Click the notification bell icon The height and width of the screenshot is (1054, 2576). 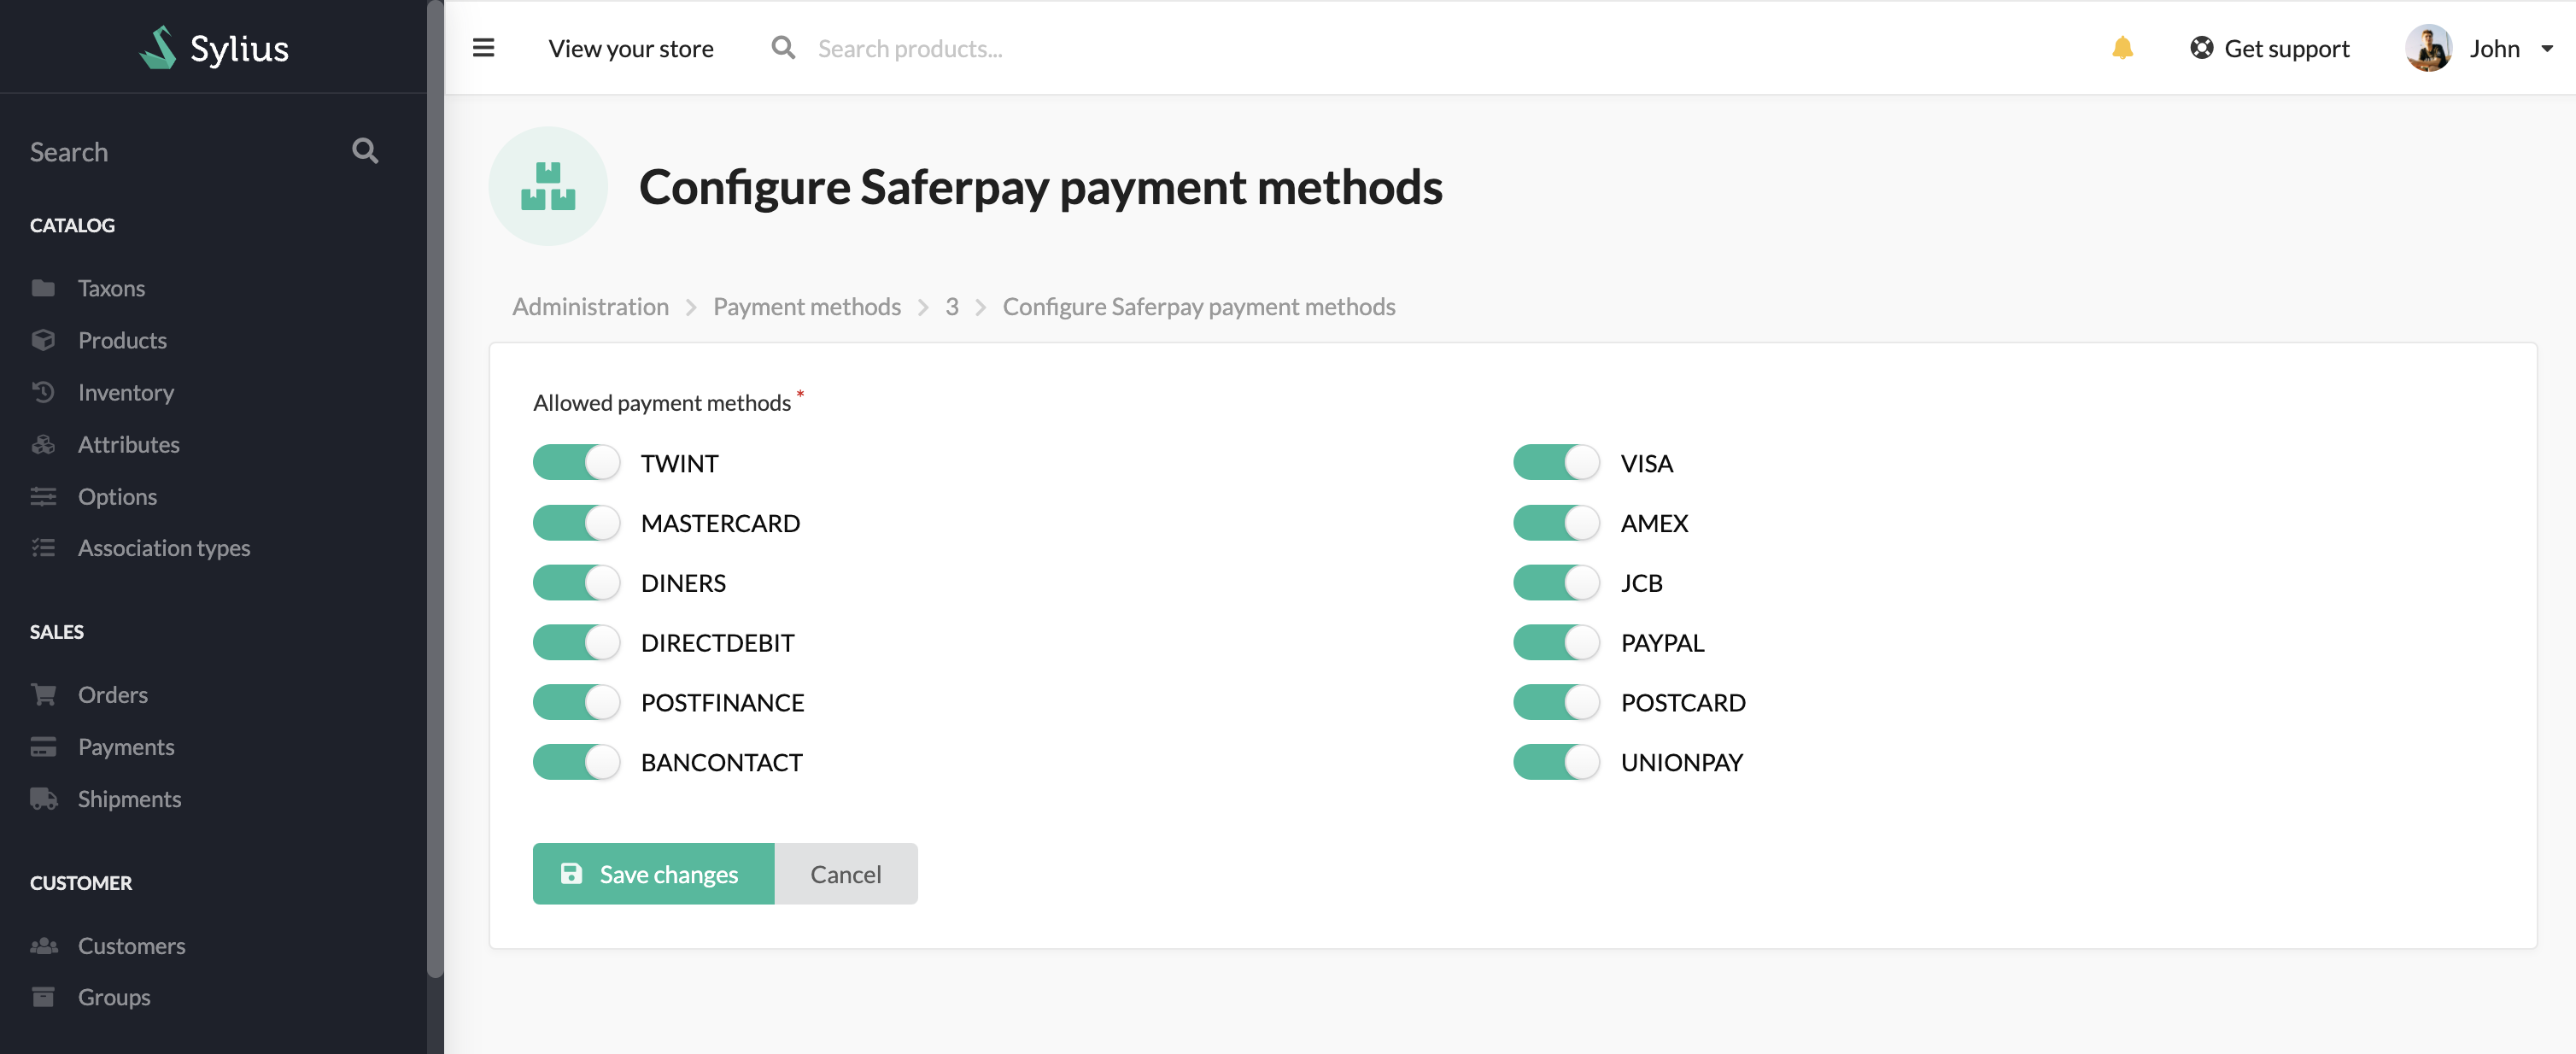click(2122, 48)
